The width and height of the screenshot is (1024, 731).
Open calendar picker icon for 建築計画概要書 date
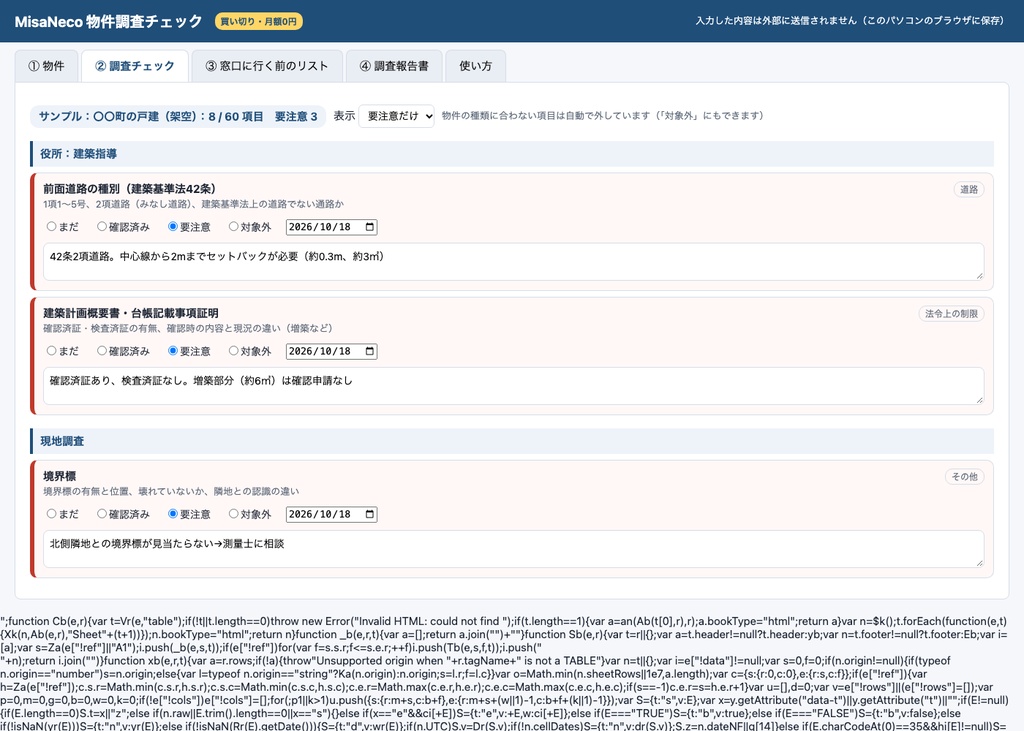(370, 351)
